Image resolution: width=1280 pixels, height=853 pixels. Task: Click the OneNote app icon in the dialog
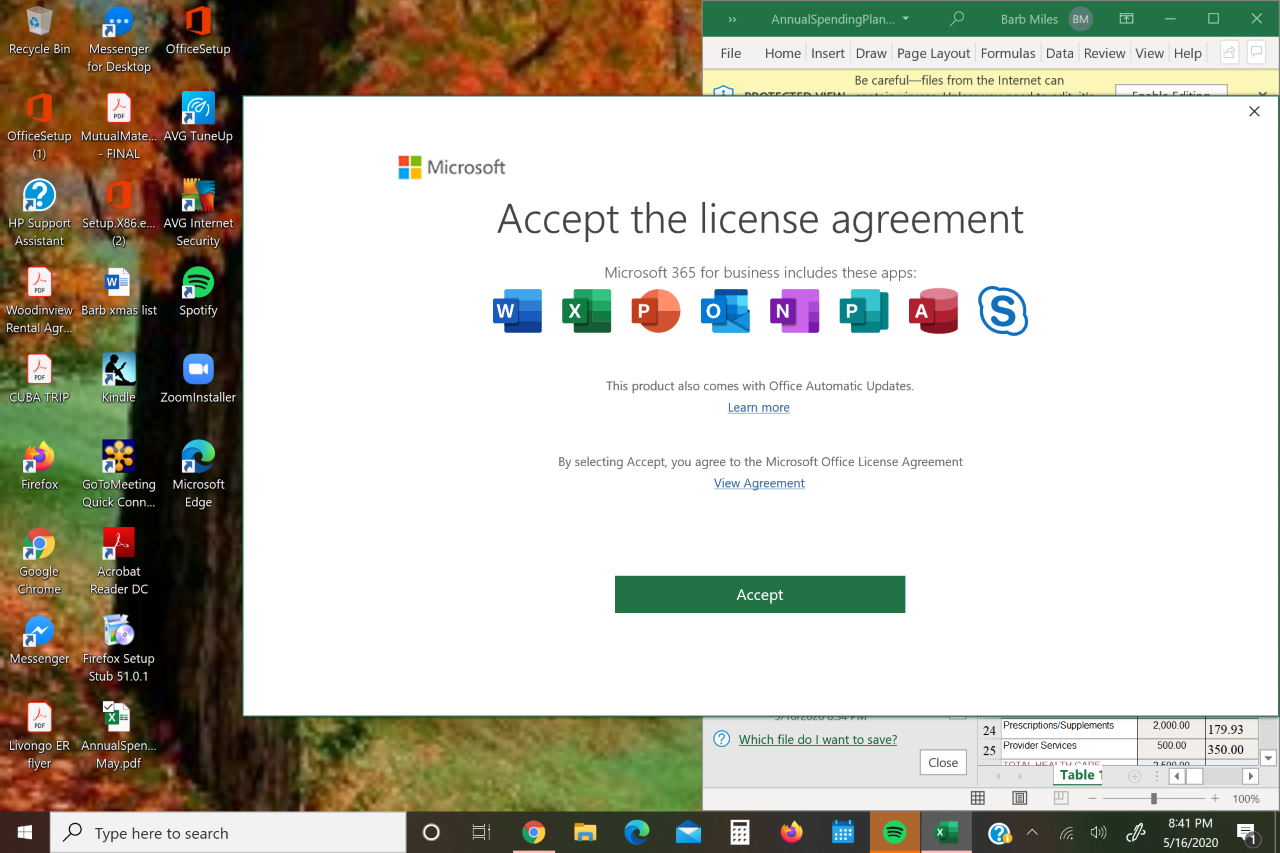point(795,311)
